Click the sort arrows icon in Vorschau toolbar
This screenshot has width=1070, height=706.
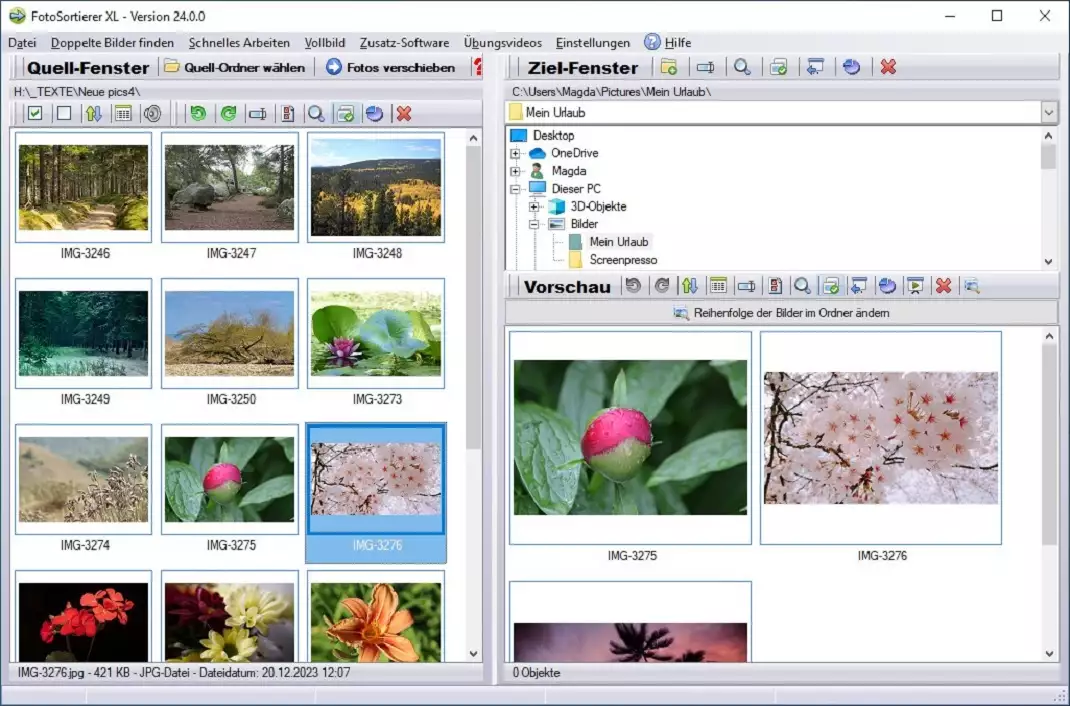coord(689,286)
